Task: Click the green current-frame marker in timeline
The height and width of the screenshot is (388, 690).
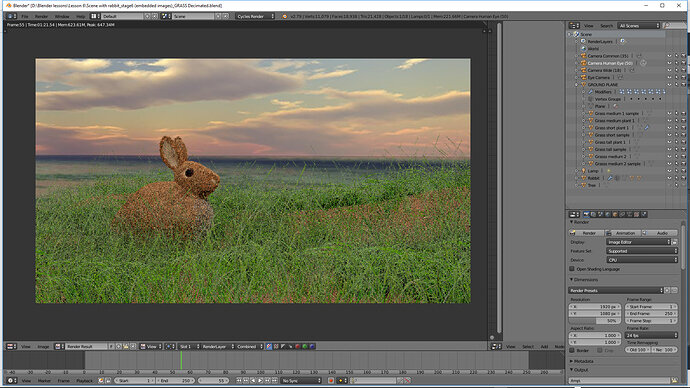Action: point(181,360)
